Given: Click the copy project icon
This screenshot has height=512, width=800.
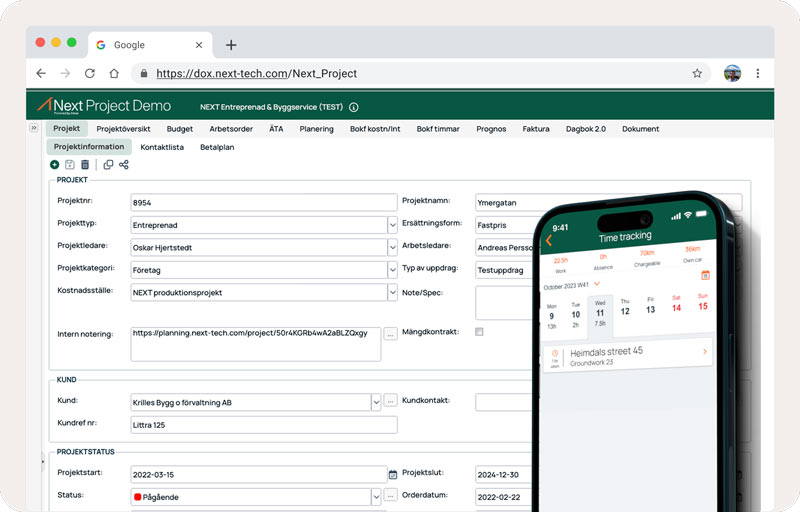Looking at the screenshot, I should (109, 165).
